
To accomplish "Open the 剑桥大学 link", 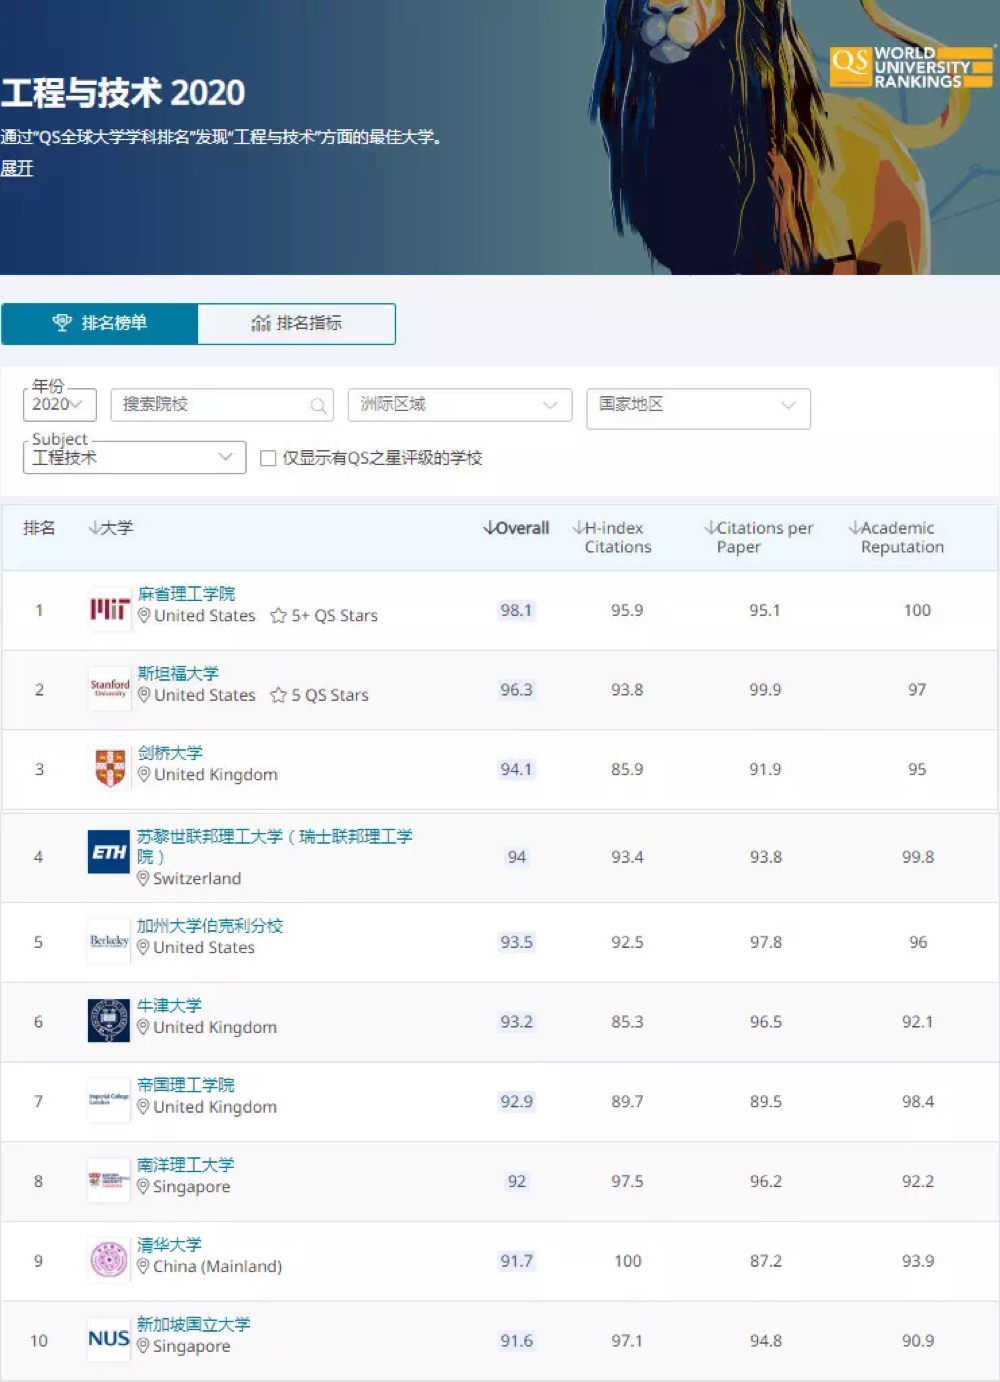I will point(170,753).
